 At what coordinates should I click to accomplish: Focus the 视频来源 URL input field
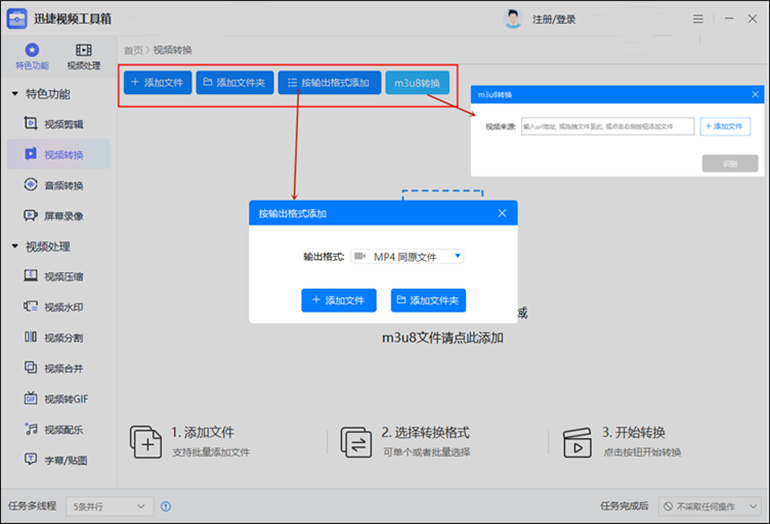pos(607,126)
